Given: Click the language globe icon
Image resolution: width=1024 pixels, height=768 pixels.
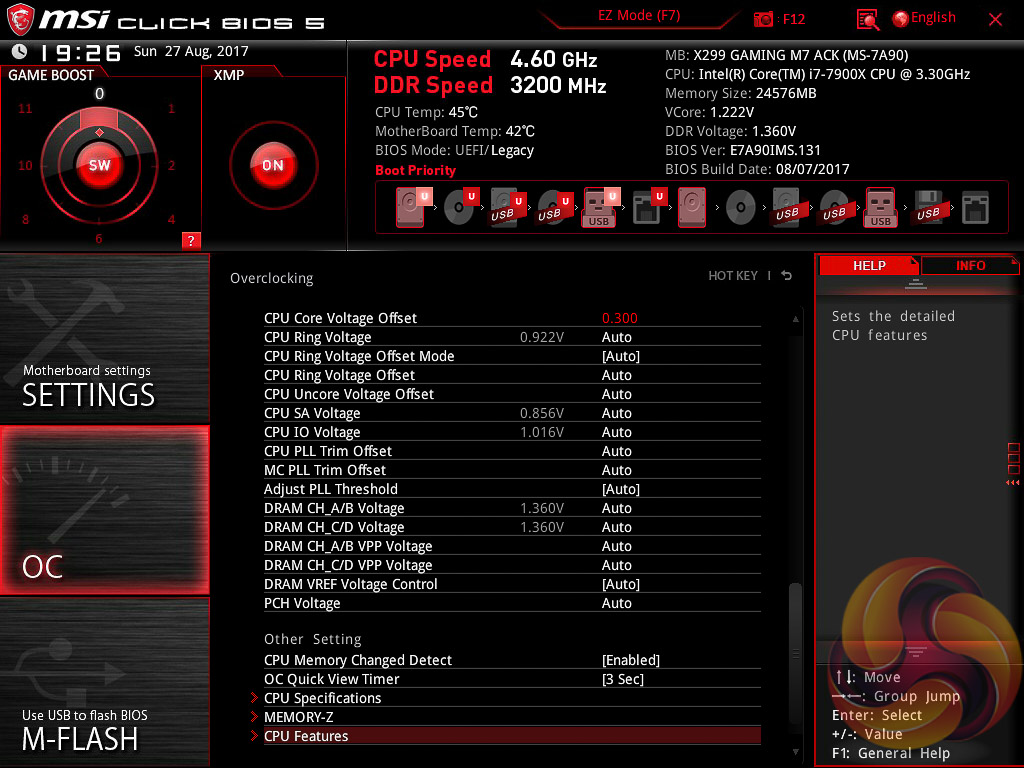Looking at the screenshot, I should click(901, 19).
